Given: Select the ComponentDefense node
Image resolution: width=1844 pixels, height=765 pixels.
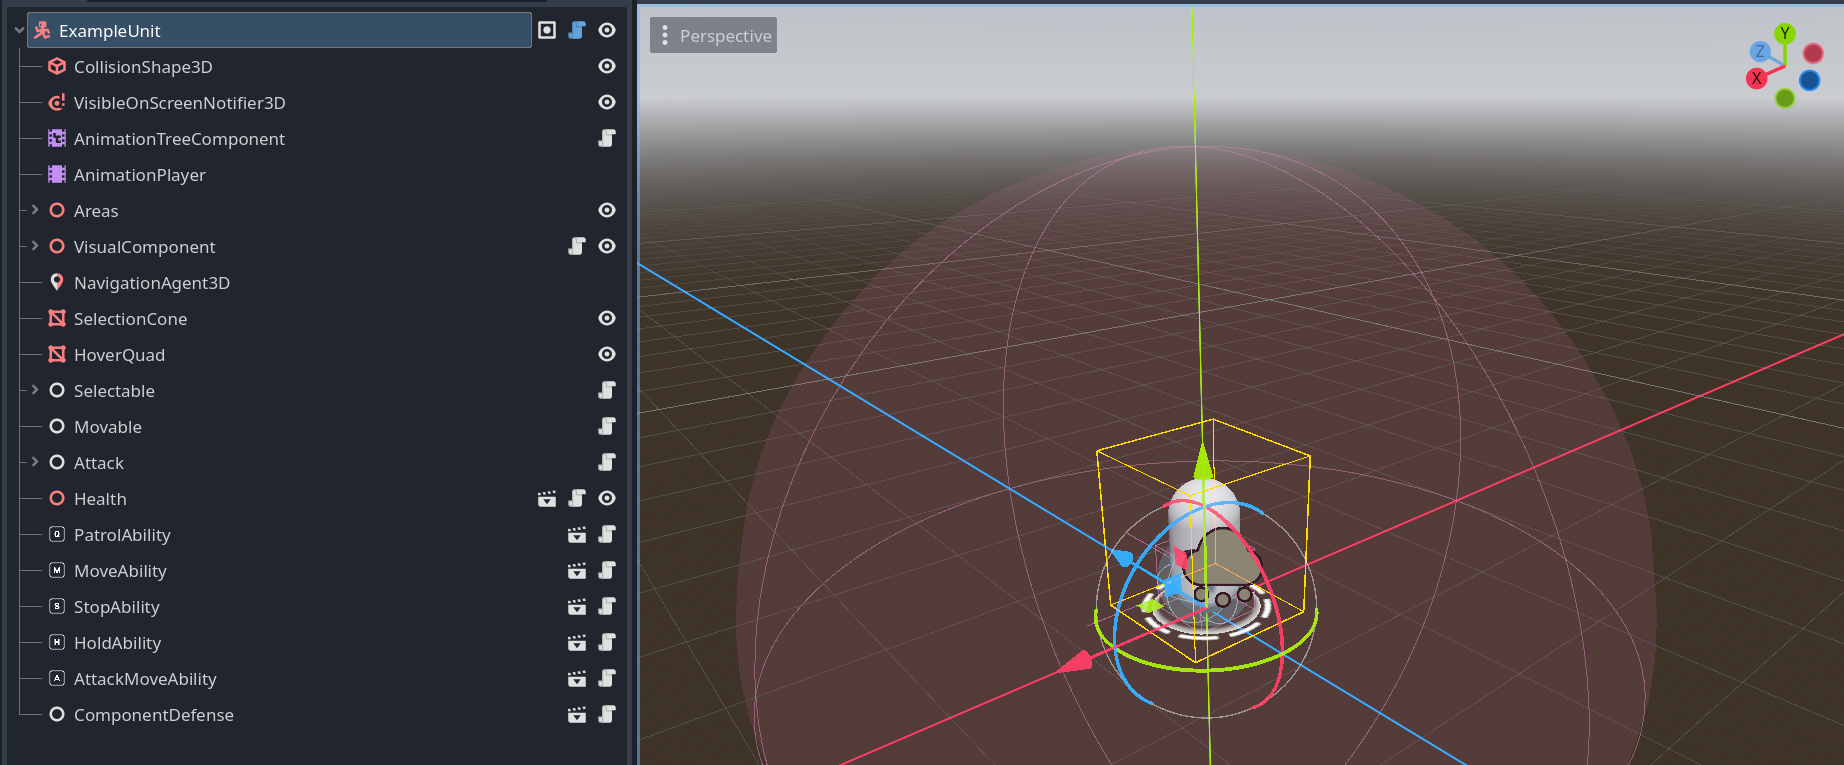Looking at the screenshot, I should coord(154,715).
